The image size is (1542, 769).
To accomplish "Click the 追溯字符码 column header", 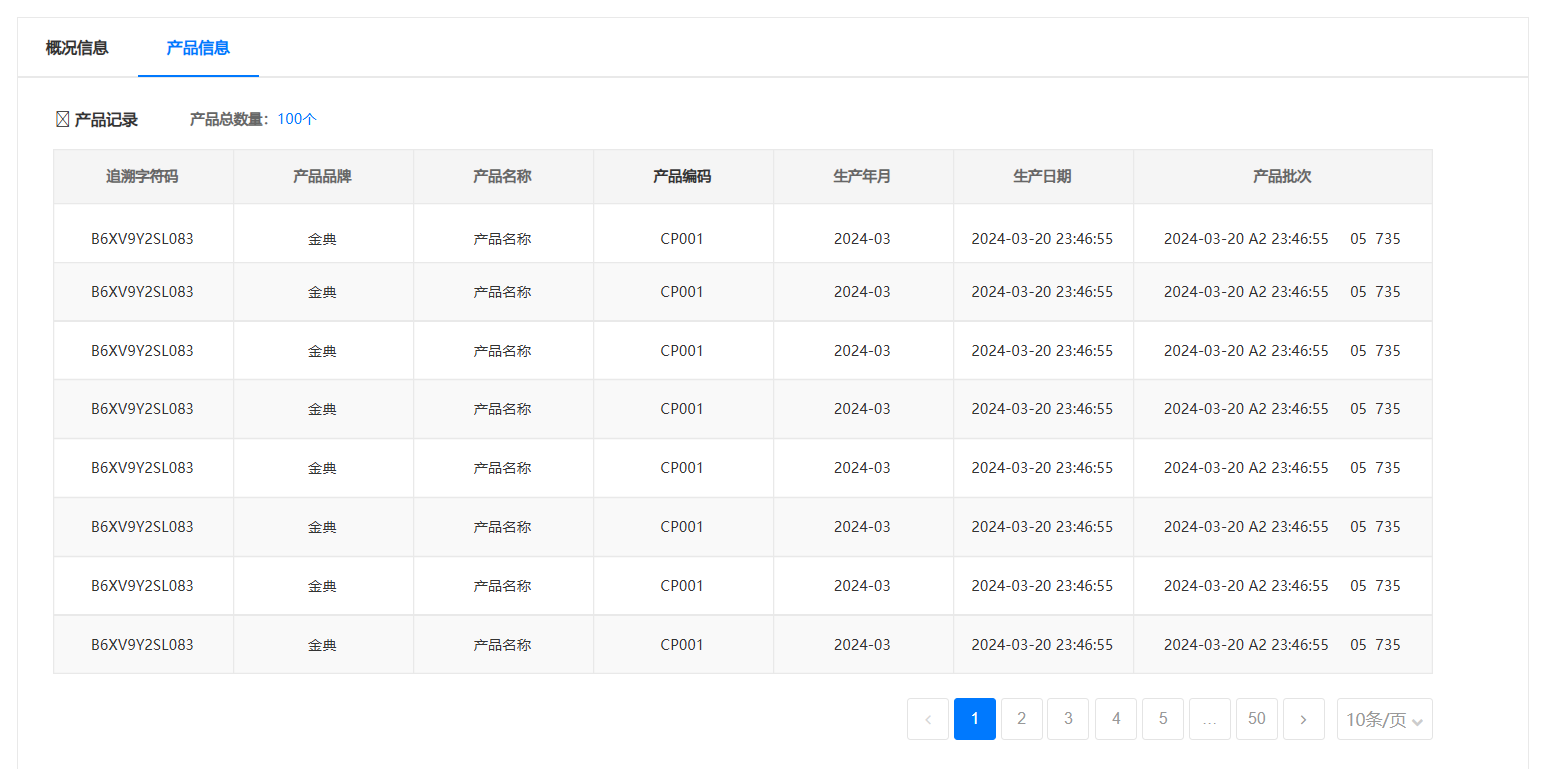I will [143, 177].
